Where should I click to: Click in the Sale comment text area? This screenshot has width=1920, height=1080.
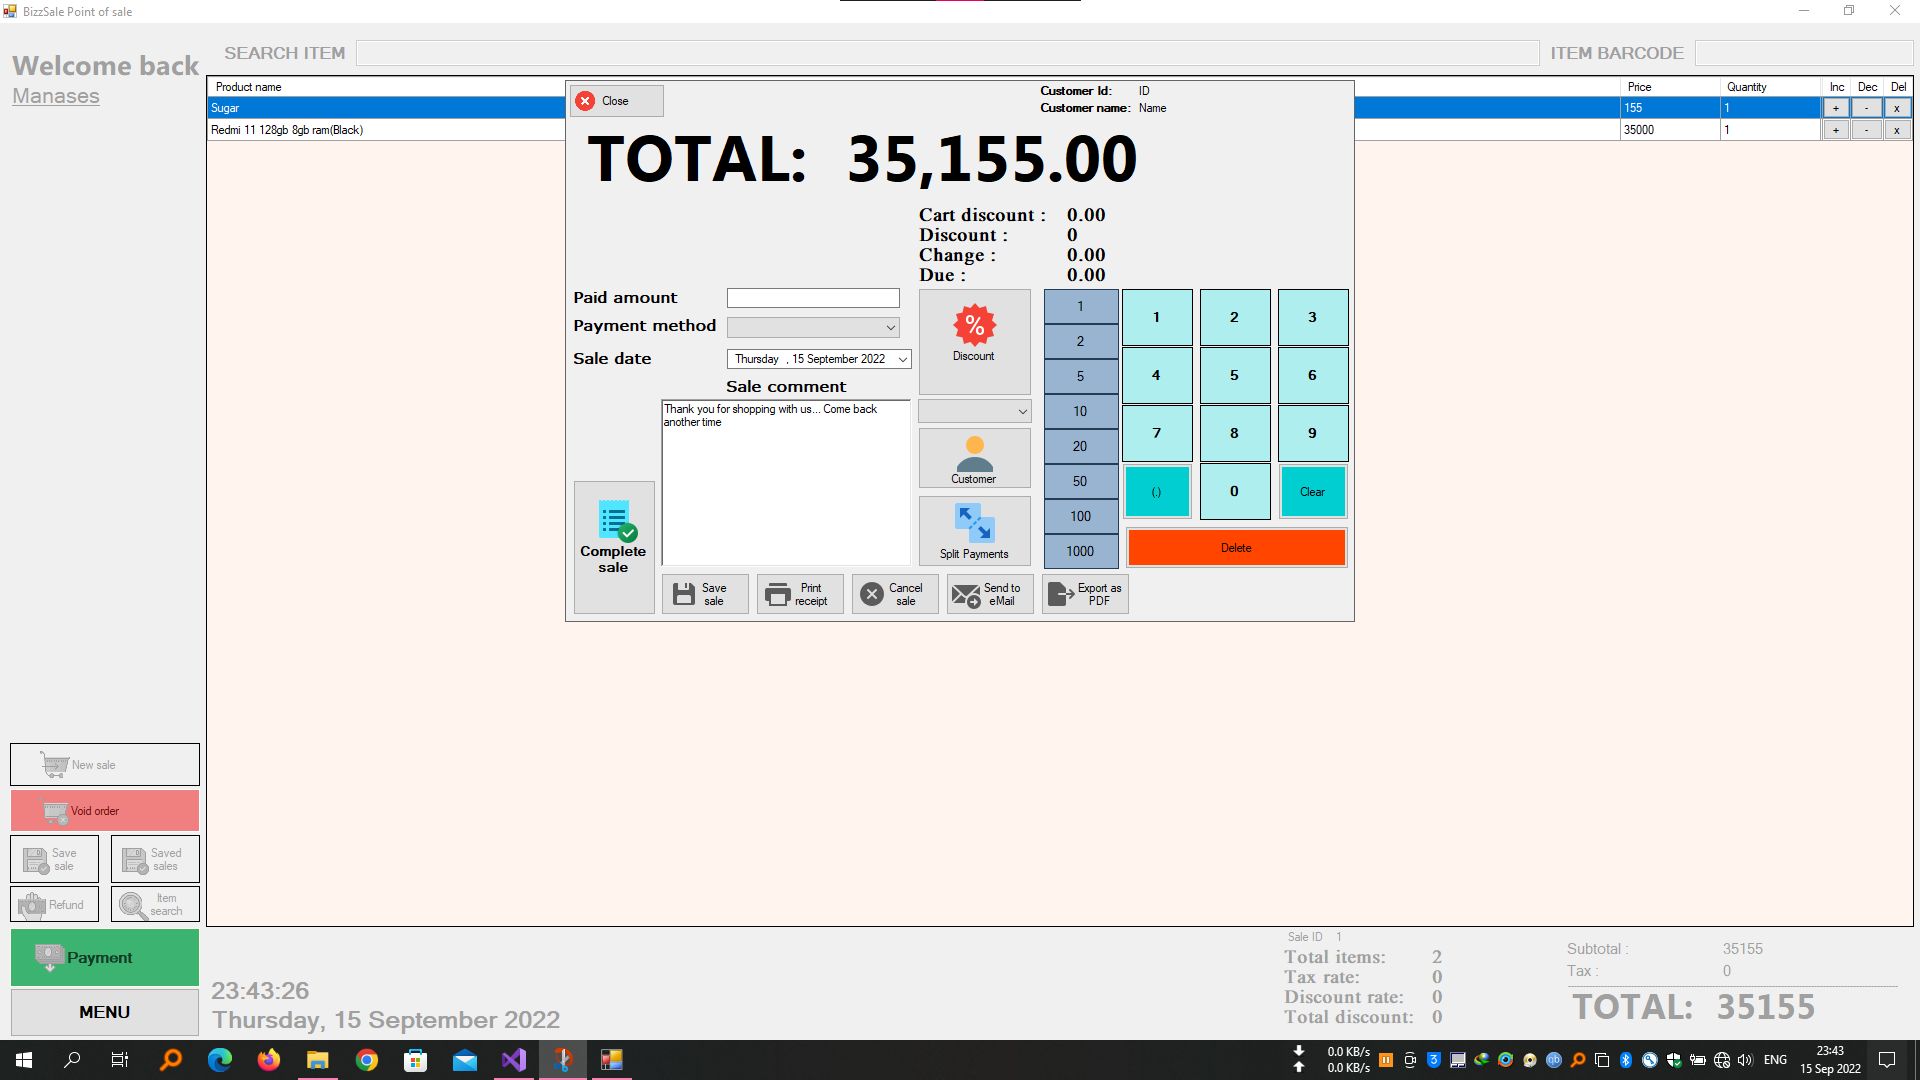click(786, 483)
